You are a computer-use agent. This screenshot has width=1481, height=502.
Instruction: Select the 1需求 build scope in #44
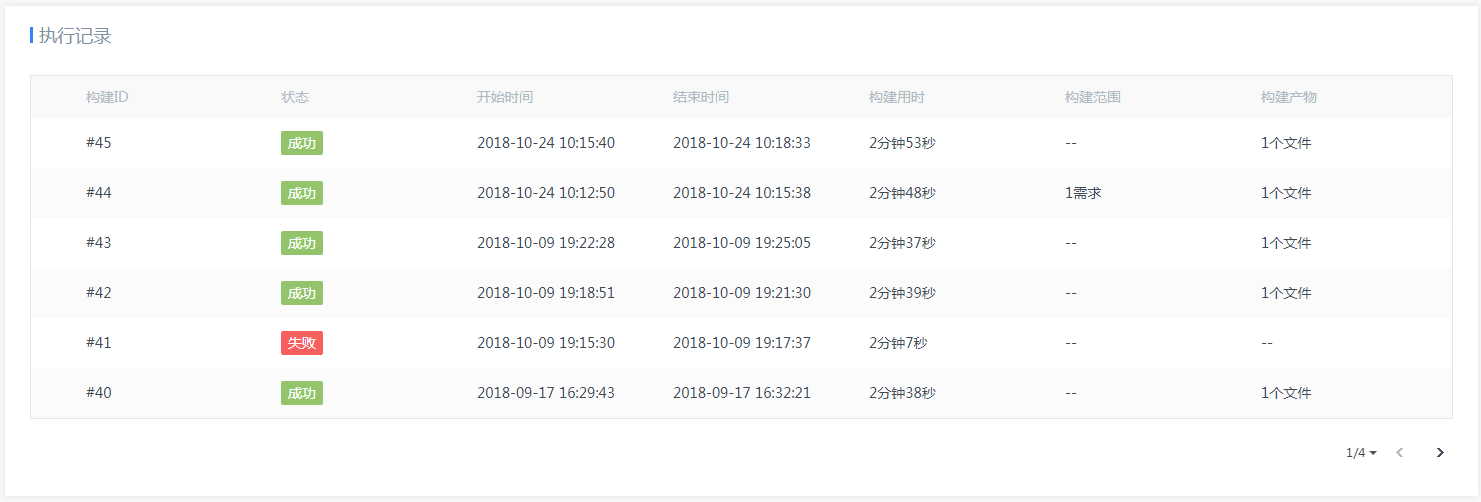coord(1083,193)
